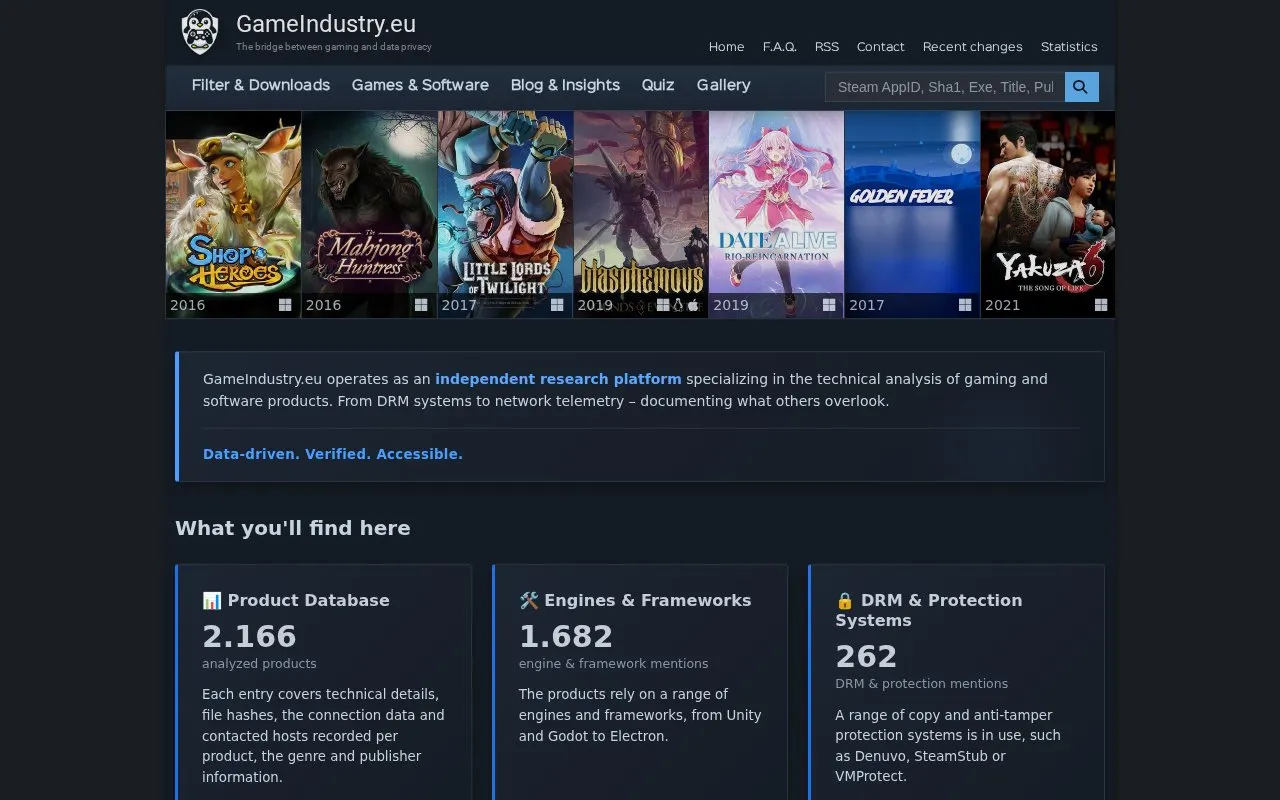Image resolution: width=1280 pixels, height=800 pixels.
Task: Open the Filter & Downloads menu
Action: click(x=261, y=85)
